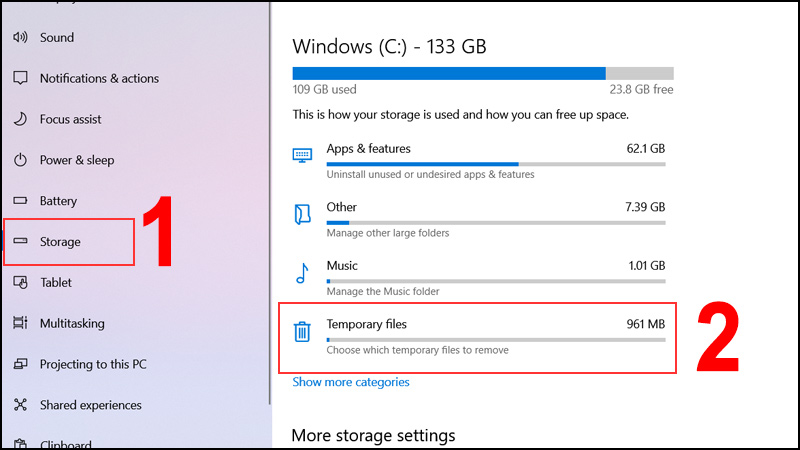The height and width of the screenshot is (450, 800).
Task: Expand Show more categories link
Action: pyautogui.click(x=351, y=382)
